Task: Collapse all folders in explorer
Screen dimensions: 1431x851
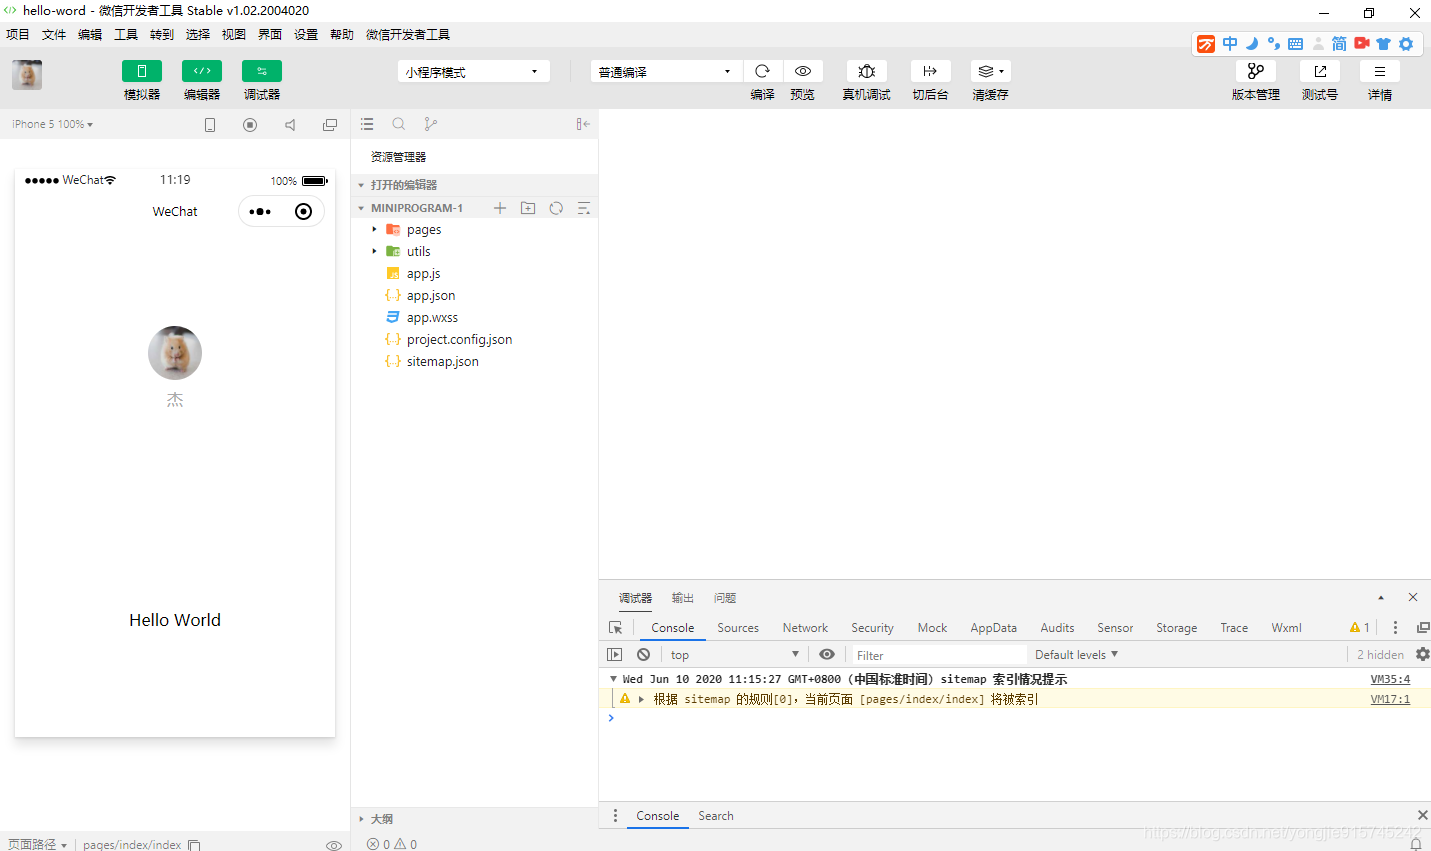Action: point(584,208)
